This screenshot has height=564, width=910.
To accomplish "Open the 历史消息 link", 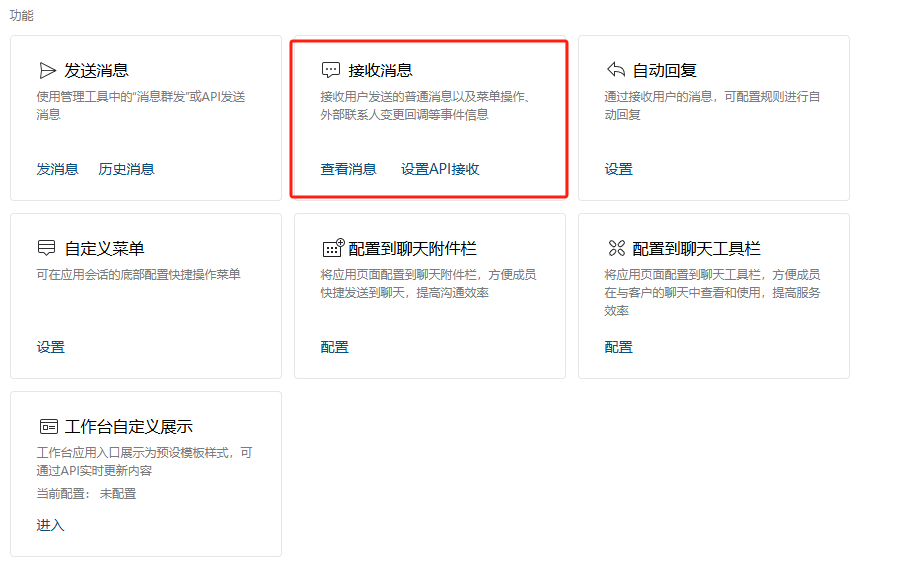I will coord(127,169).
